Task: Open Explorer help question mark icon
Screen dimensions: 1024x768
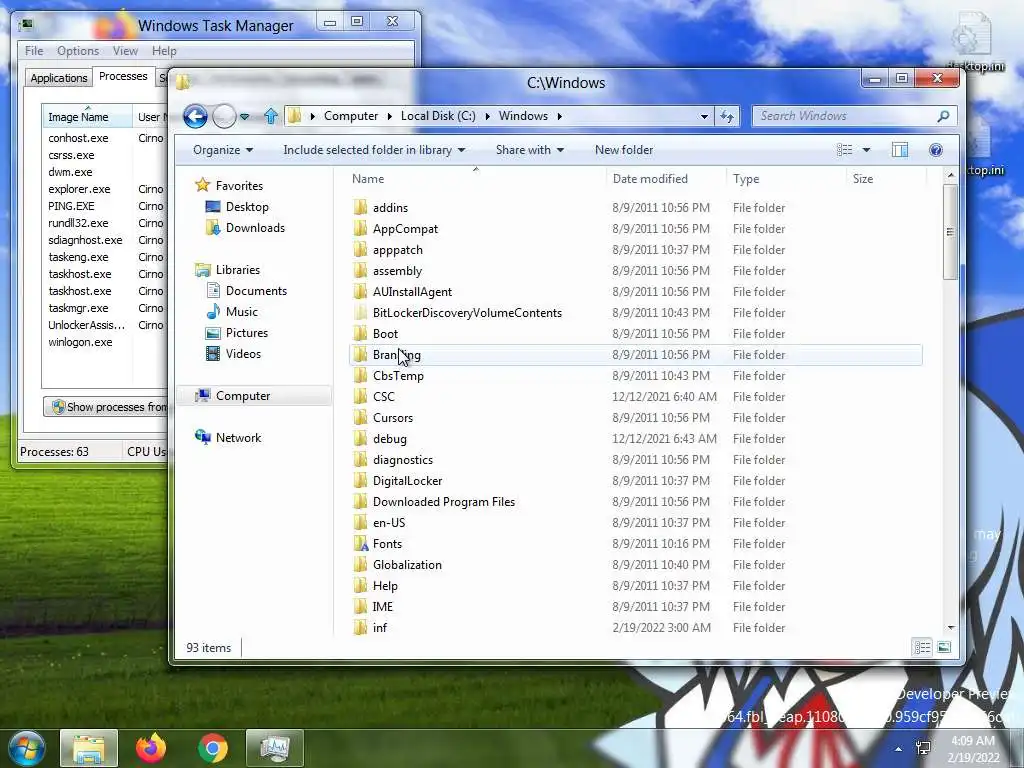Action: pos(935,150)
